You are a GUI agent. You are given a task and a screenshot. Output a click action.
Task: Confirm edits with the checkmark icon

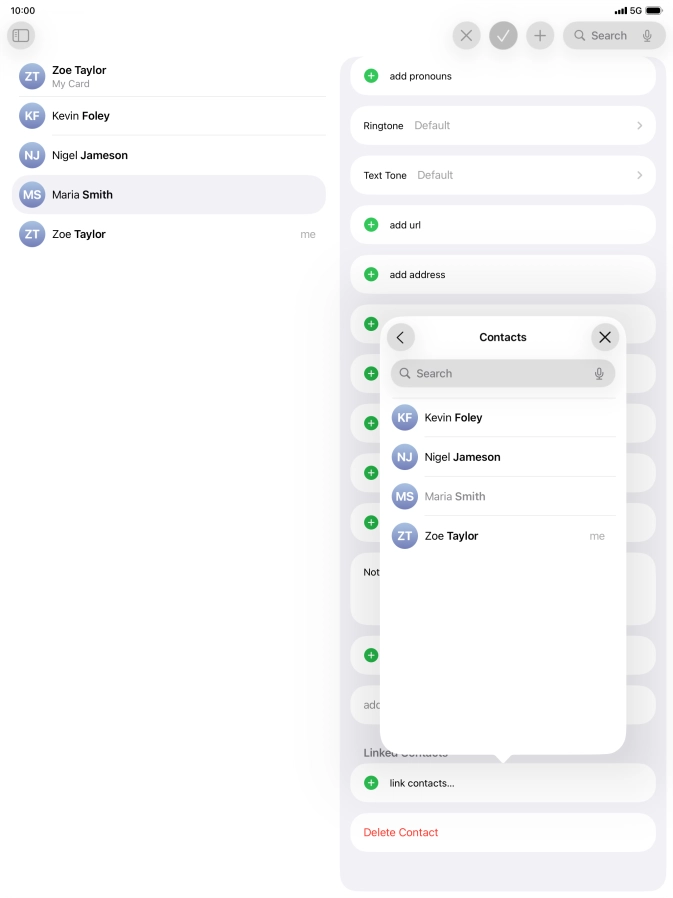(503, 36)
